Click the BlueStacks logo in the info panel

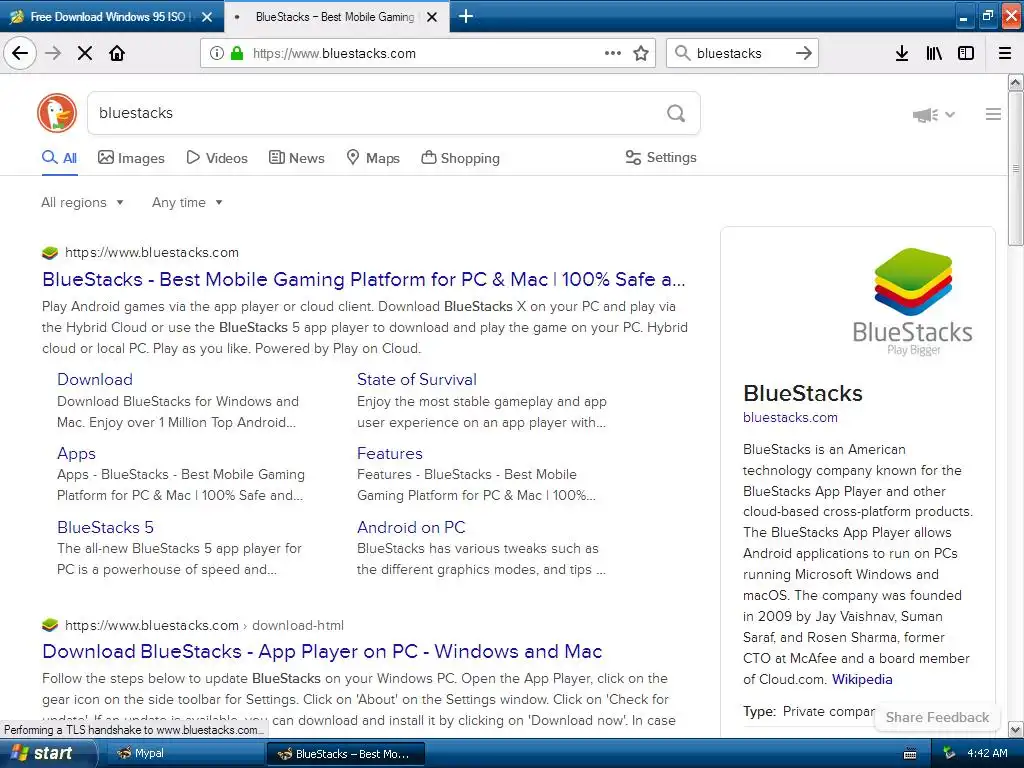[913, 301]
